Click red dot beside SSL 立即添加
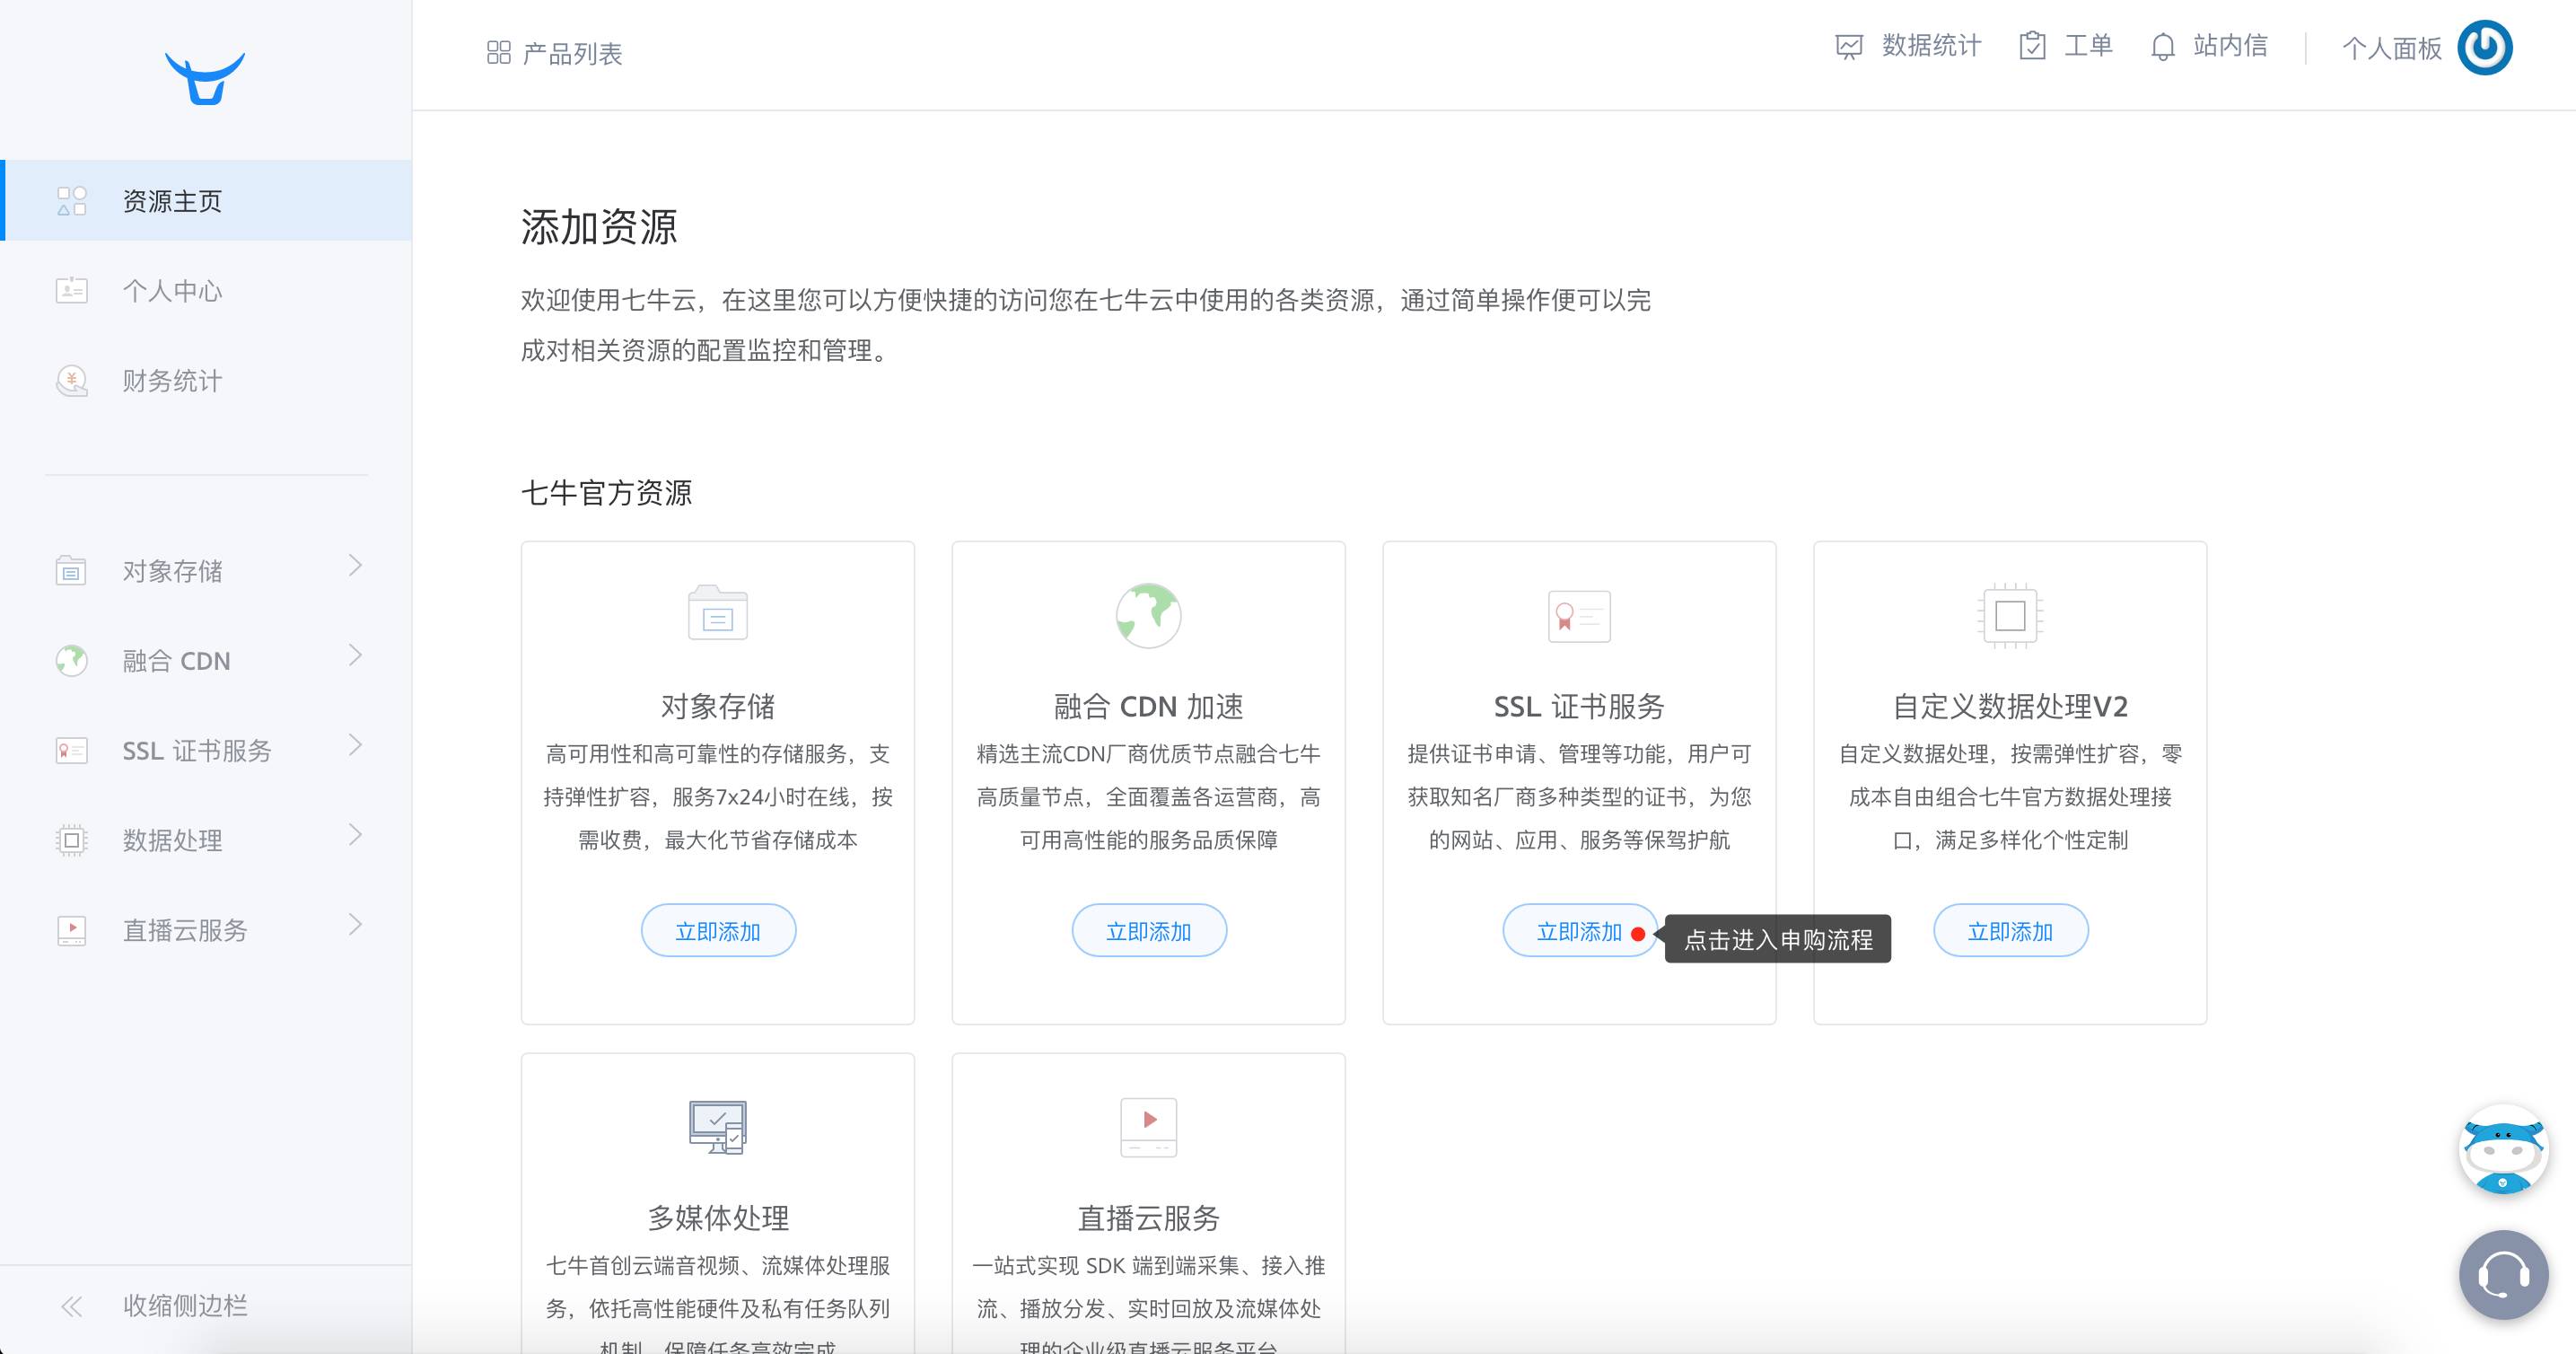 pos(1638,934)
